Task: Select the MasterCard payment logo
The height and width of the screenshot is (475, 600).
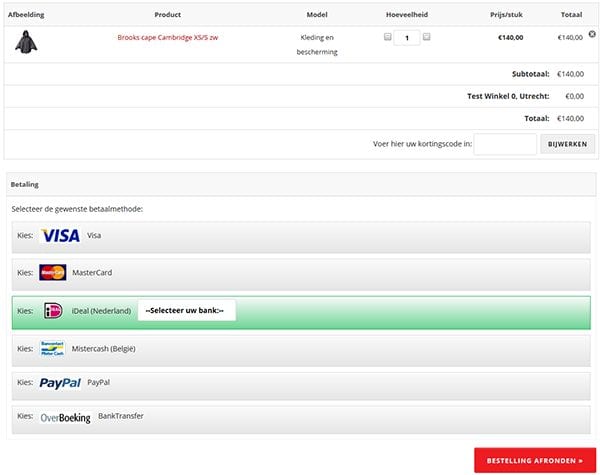Action: coord(53,273)
